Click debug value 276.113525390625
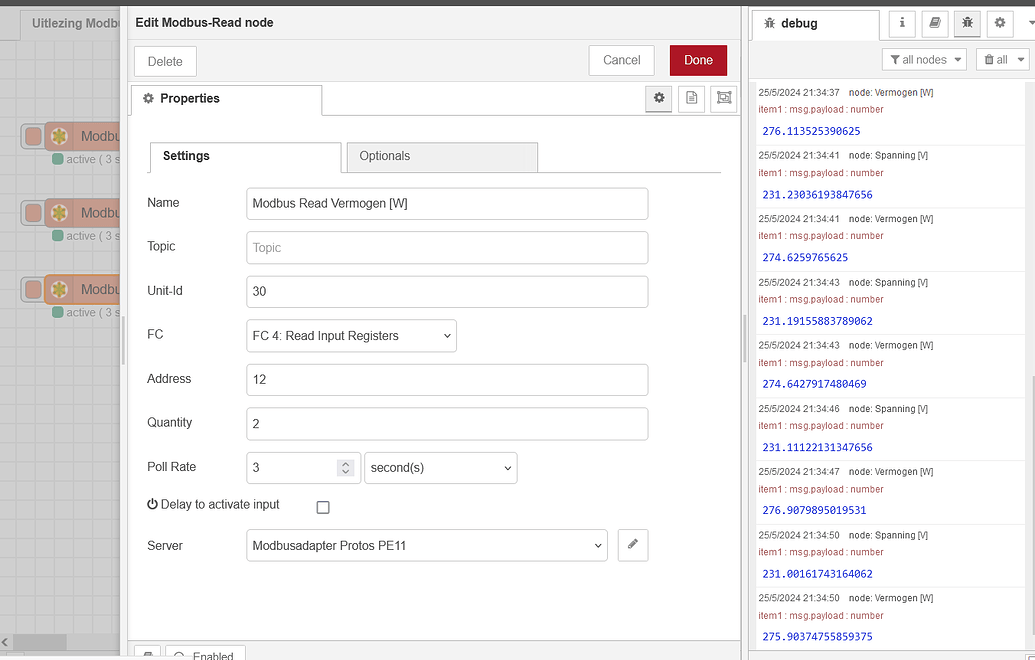This screenshot has width=1035, height=660. 811,131
